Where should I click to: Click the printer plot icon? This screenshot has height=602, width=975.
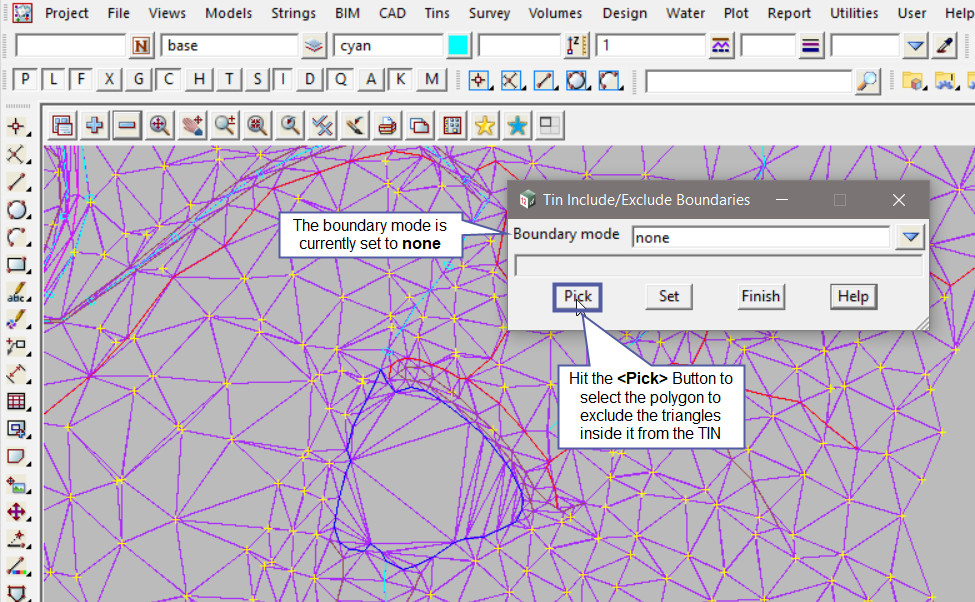[387, 126]
